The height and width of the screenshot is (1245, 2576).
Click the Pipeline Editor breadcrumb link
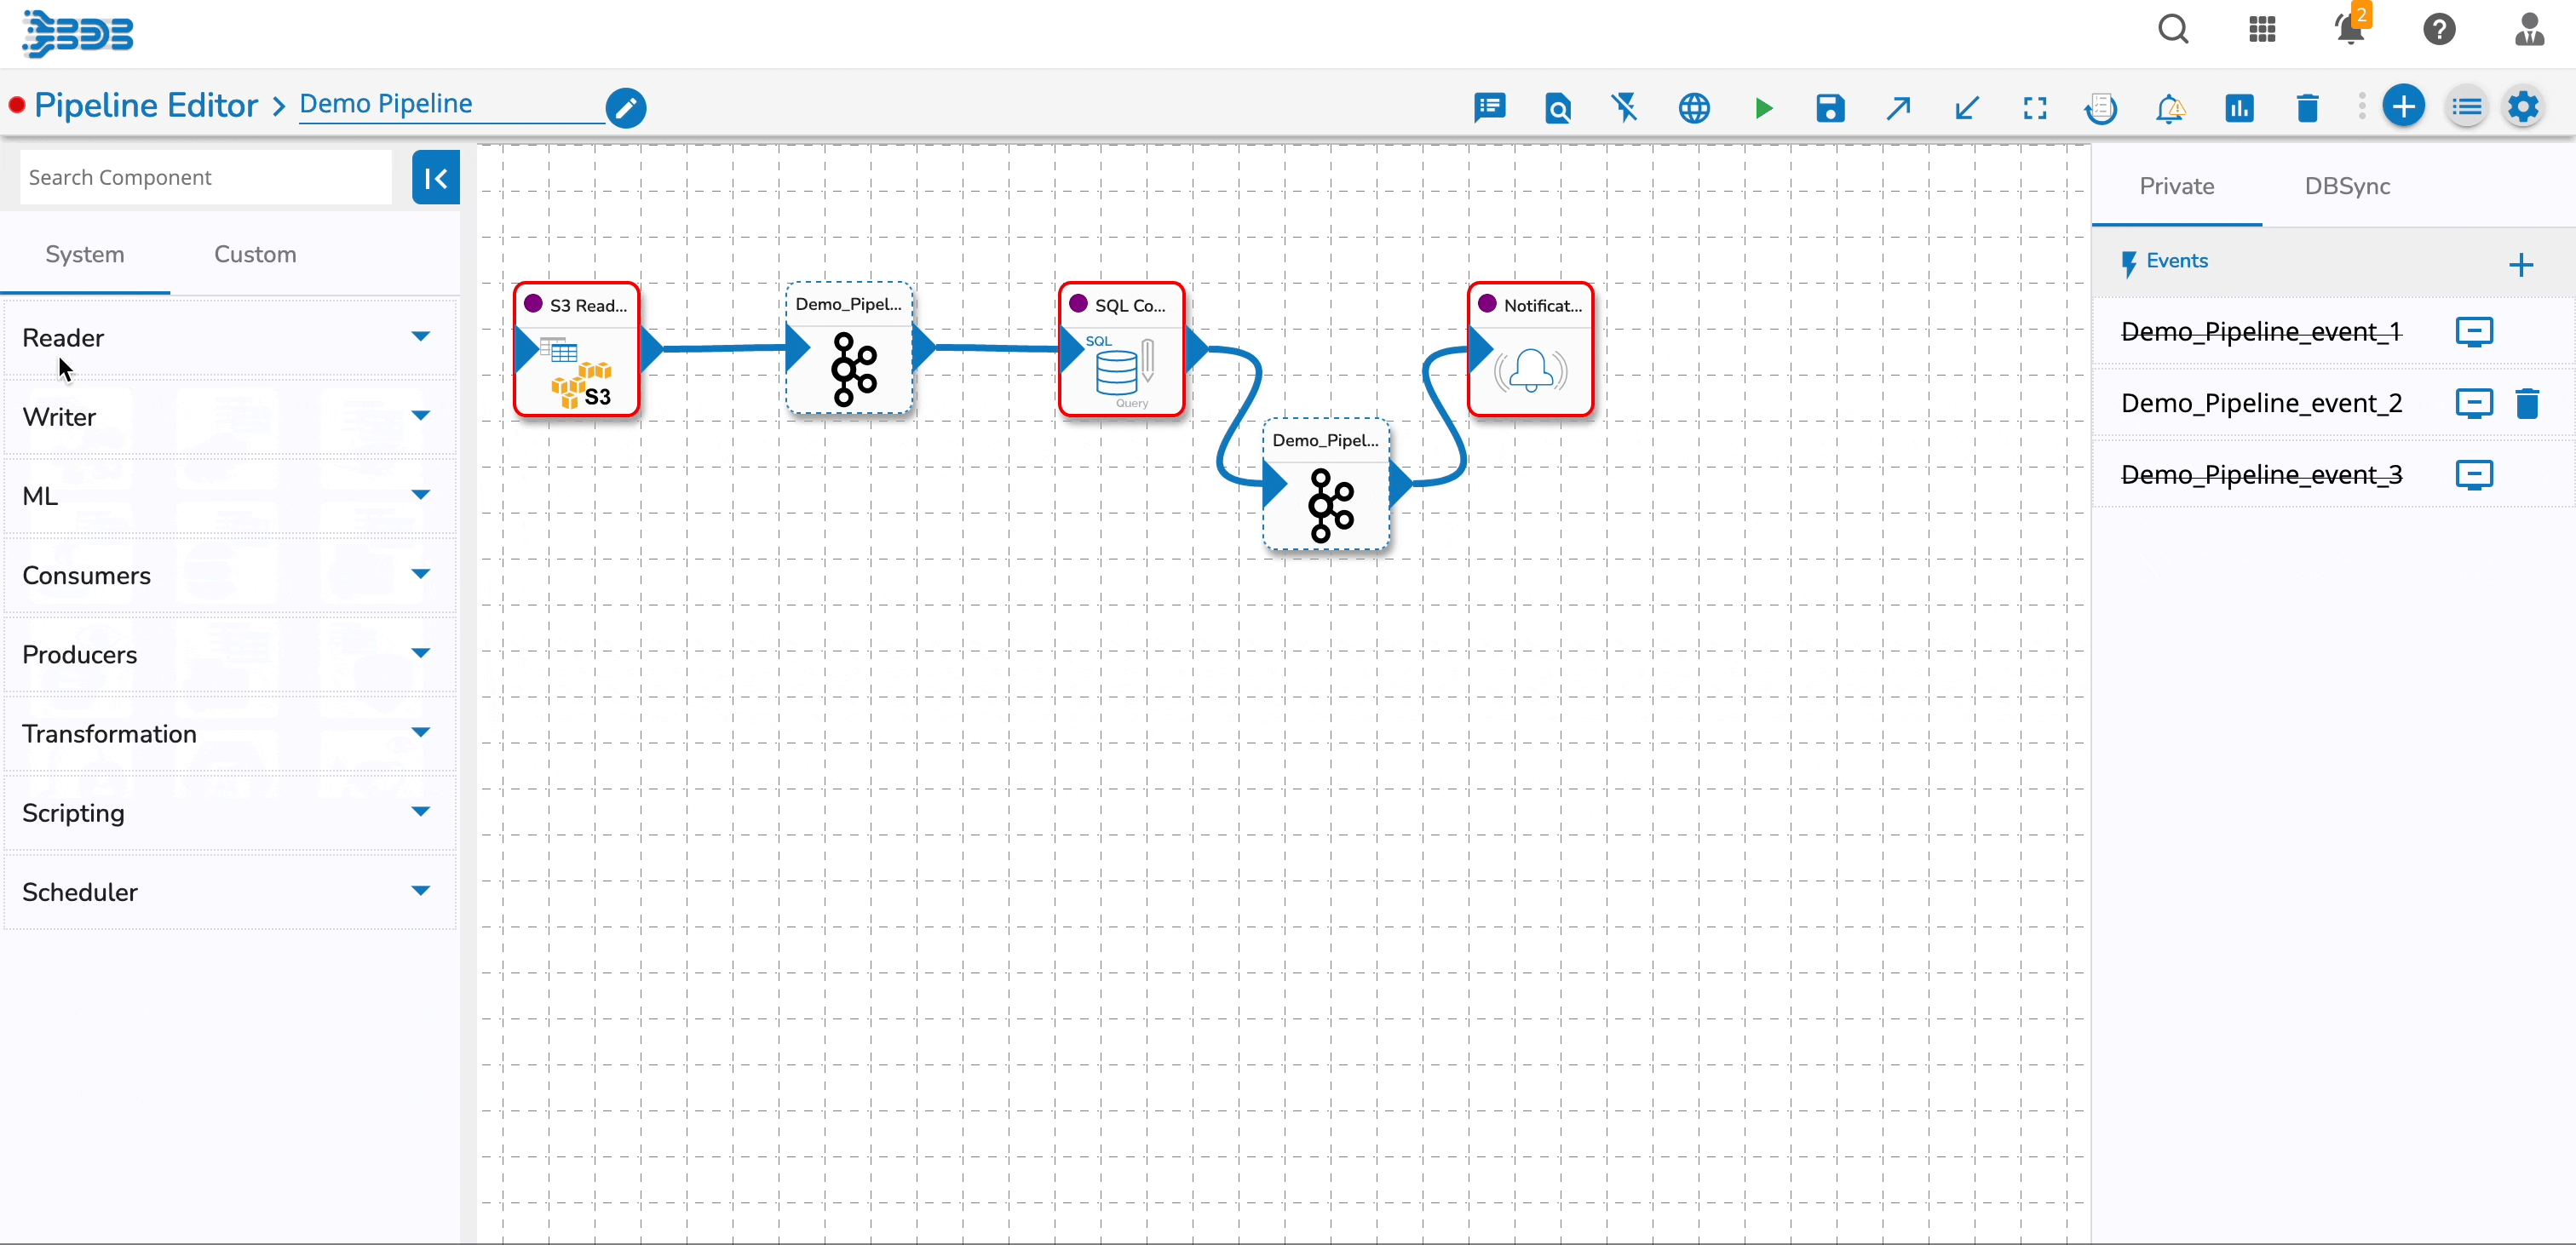point(146,105)
